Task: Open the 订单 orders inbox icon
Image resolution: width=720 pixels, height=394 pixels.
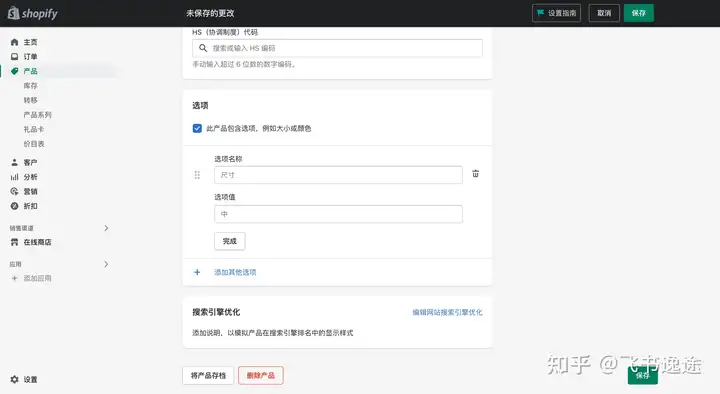Action: (14, 56)
